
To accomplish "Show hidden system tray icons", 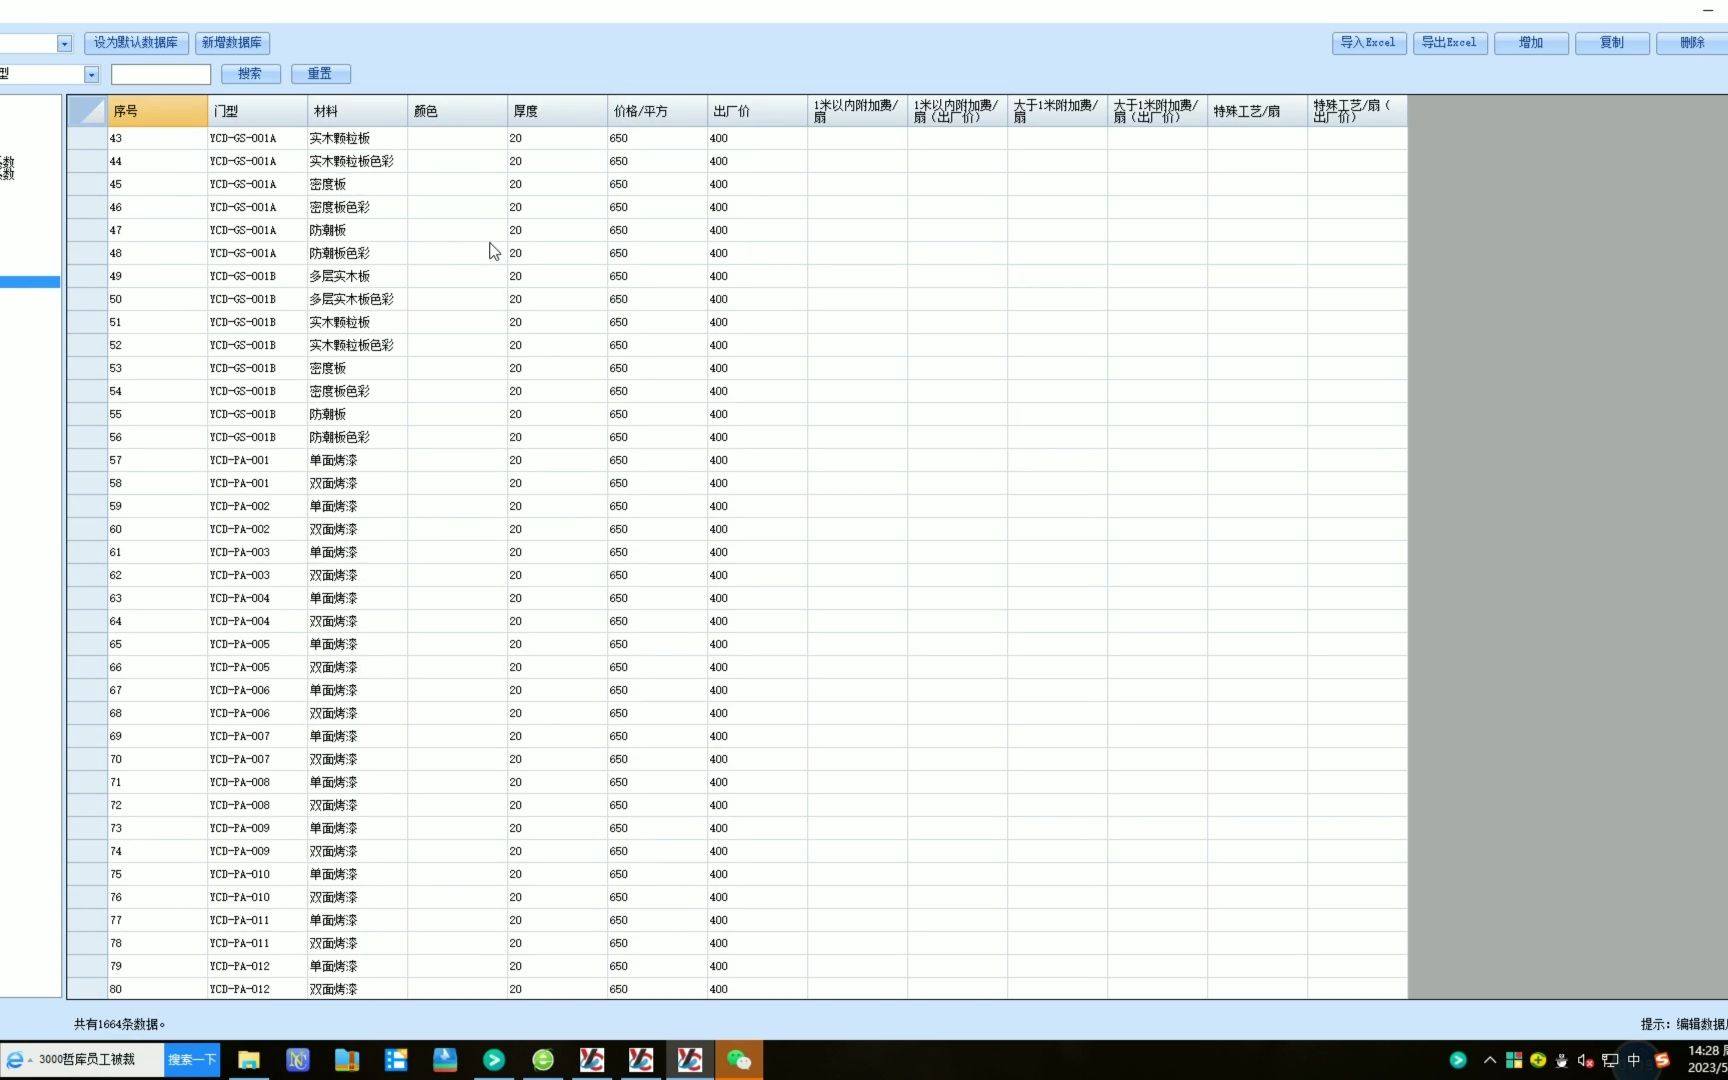I will coord(1490,1060).
